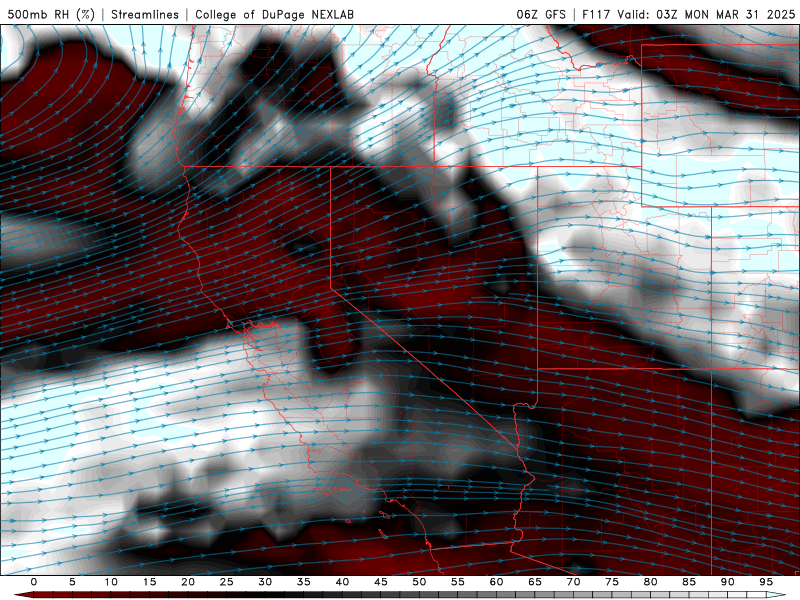The width and height of the screenshot is (800, 600).
Task: Click the '30' value on the RH scale
Action: click(265, 582)
